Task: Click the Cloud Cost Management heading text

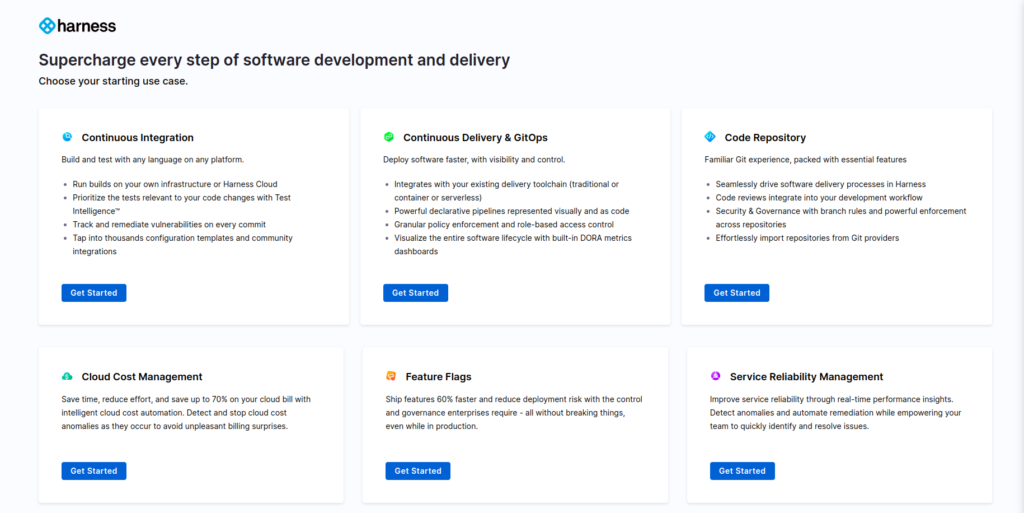Action: pos(142,377)
